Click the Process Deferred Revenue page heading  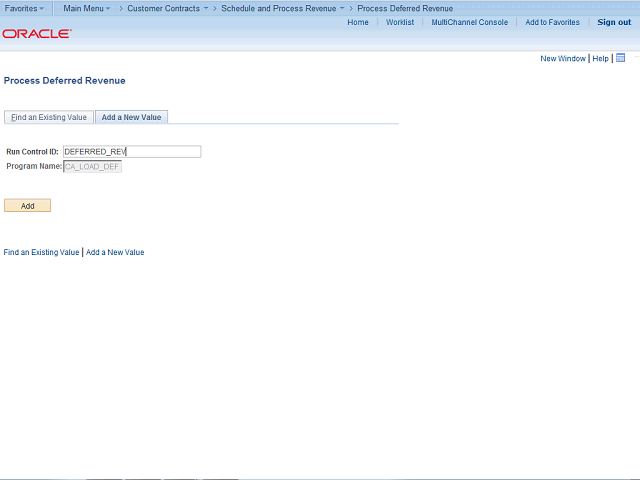point(64,80)
